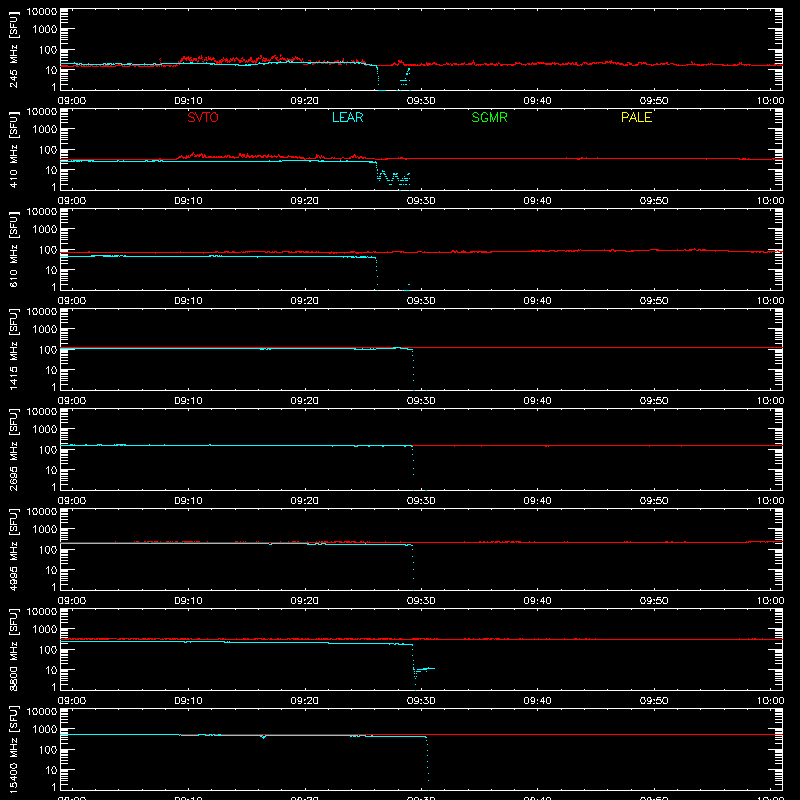The width and height of the screenshot is (800, 800).
Task: Click 09:40 label under the 410 MHz panel
Action: (x=537, y=201)
